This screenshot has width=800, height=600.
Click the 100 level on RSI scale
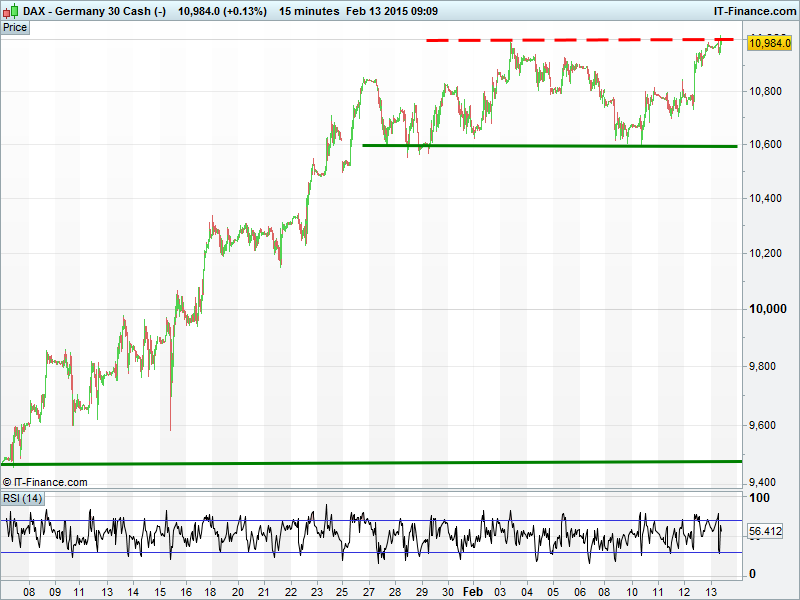(760, 498)
